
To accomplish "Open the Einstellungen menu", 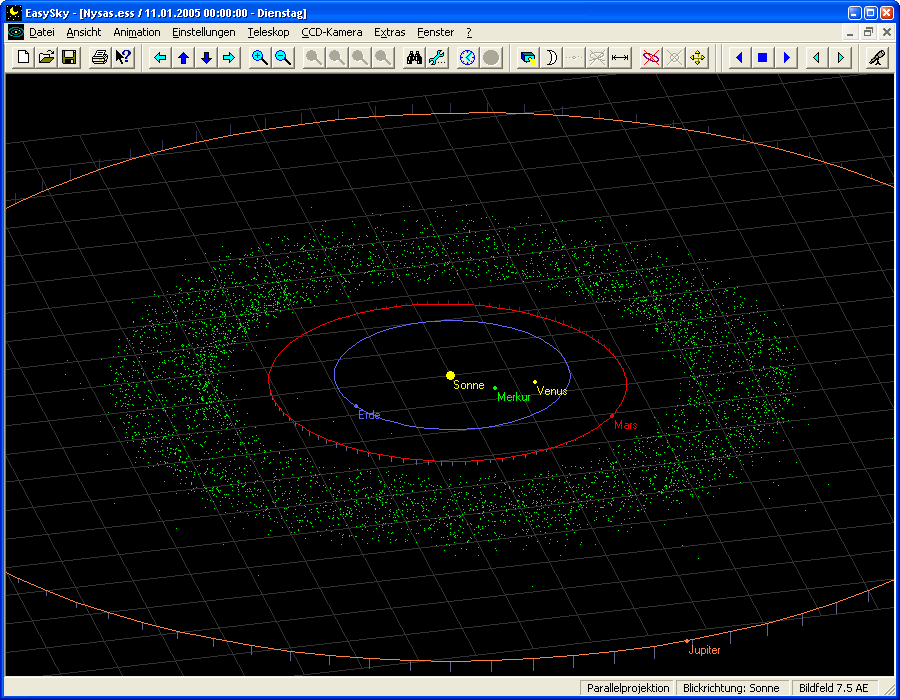I will pos(203,32).
